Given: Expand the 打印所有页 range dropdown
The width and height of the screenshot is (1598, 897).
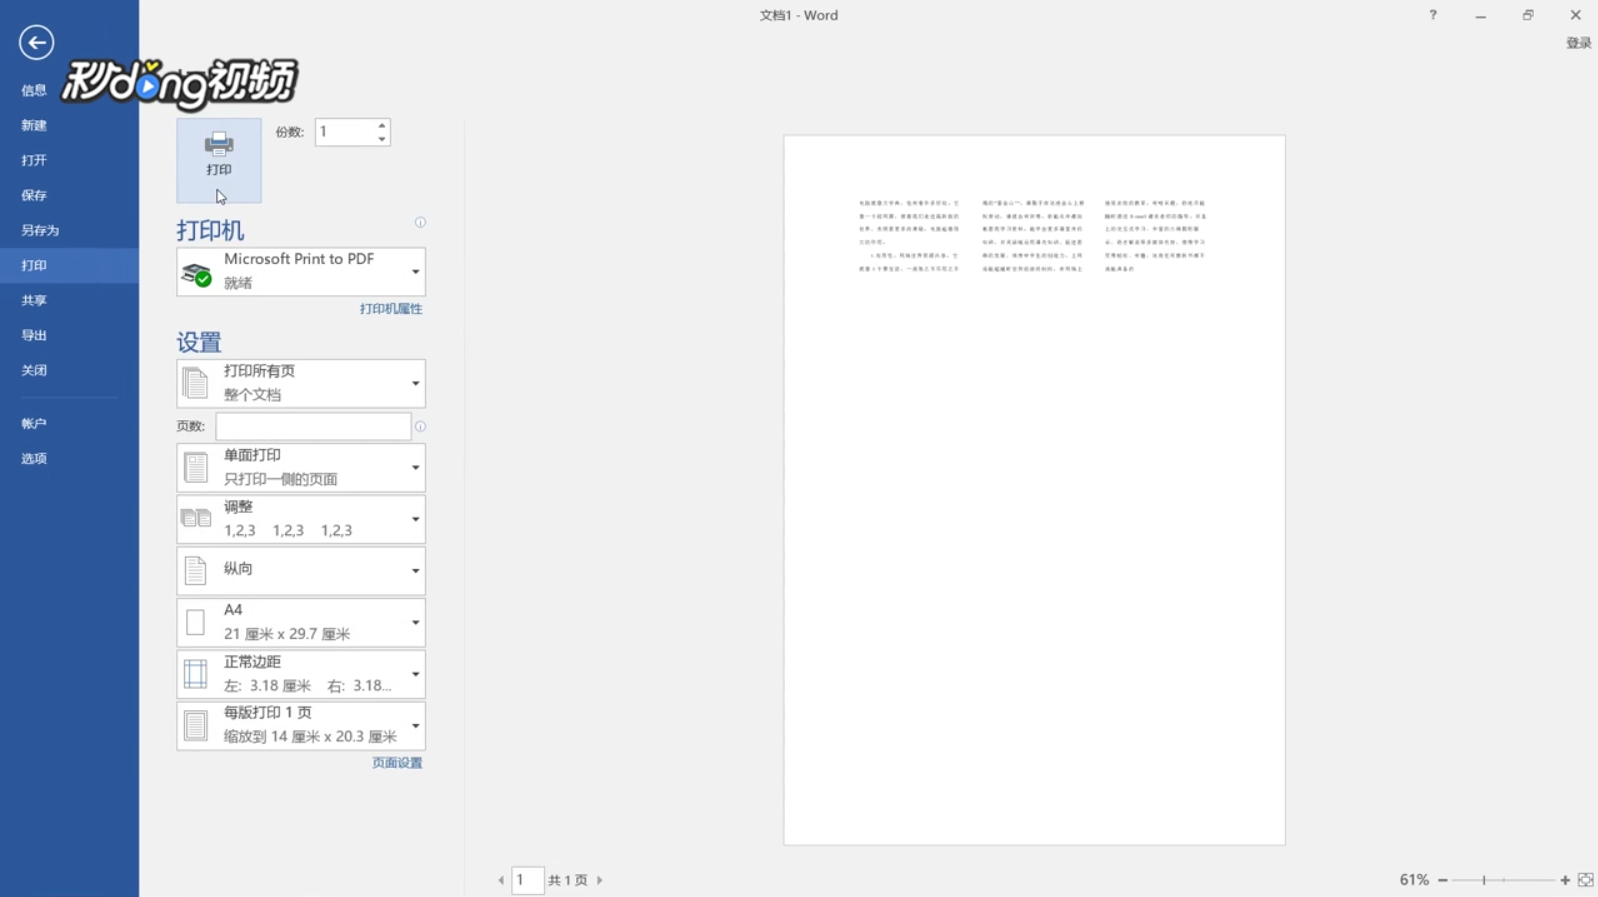Looking at the screenshot, I should point(301,383).
